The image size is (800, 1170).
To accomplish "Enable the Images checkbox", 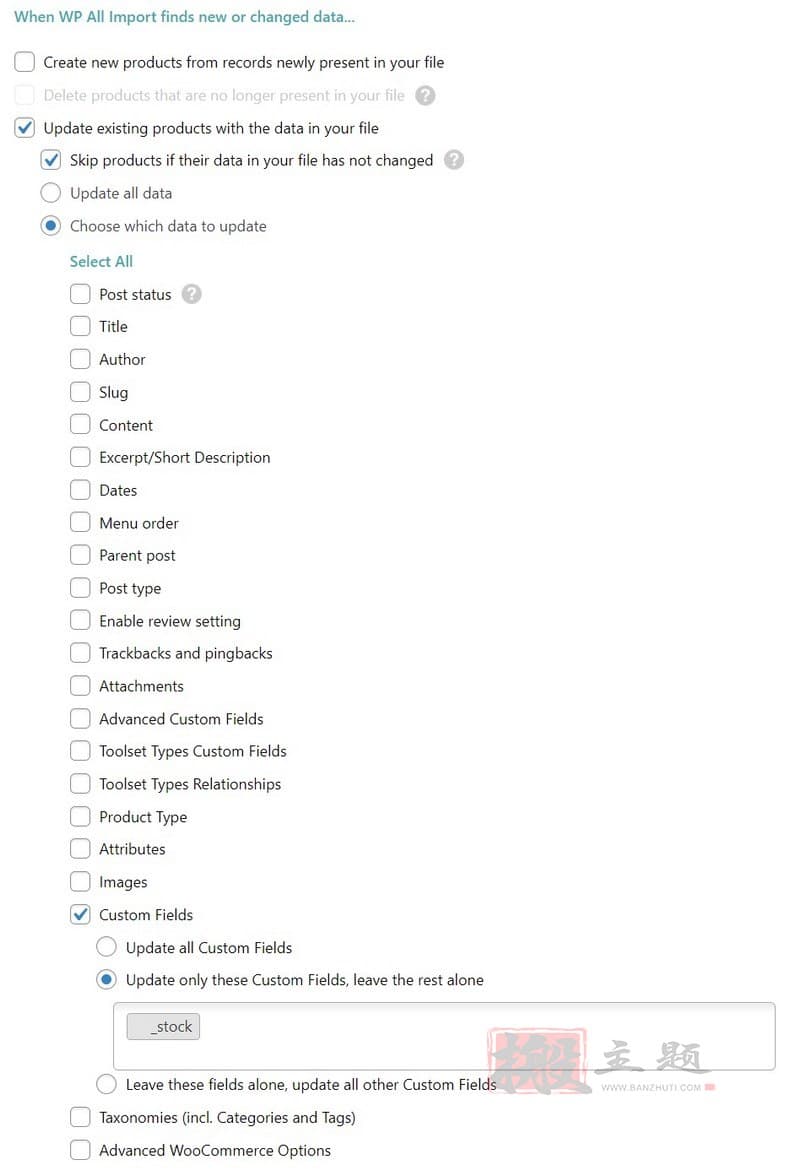I will click(x=80, y=882).
